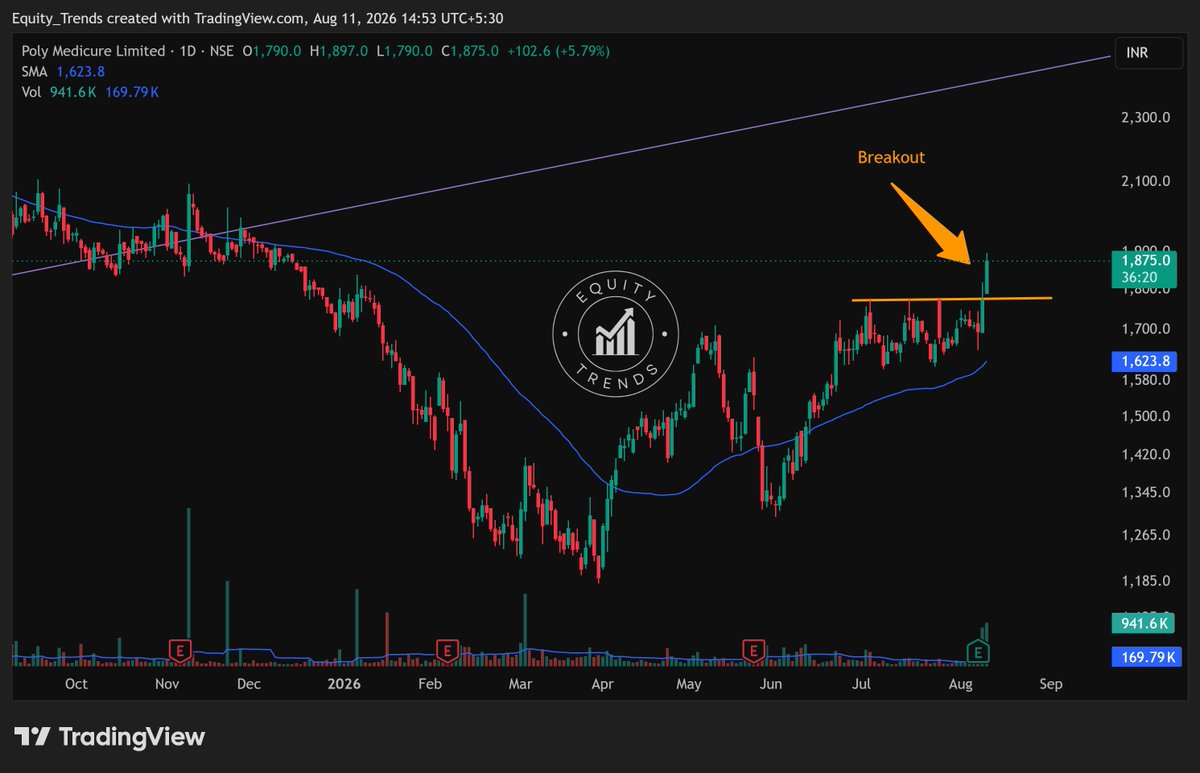The height and width of the screenshot is (773, 1200).
Task: Click the 'Jun' label on time axis
Action: pyautogui.click(x=770, y=685)
